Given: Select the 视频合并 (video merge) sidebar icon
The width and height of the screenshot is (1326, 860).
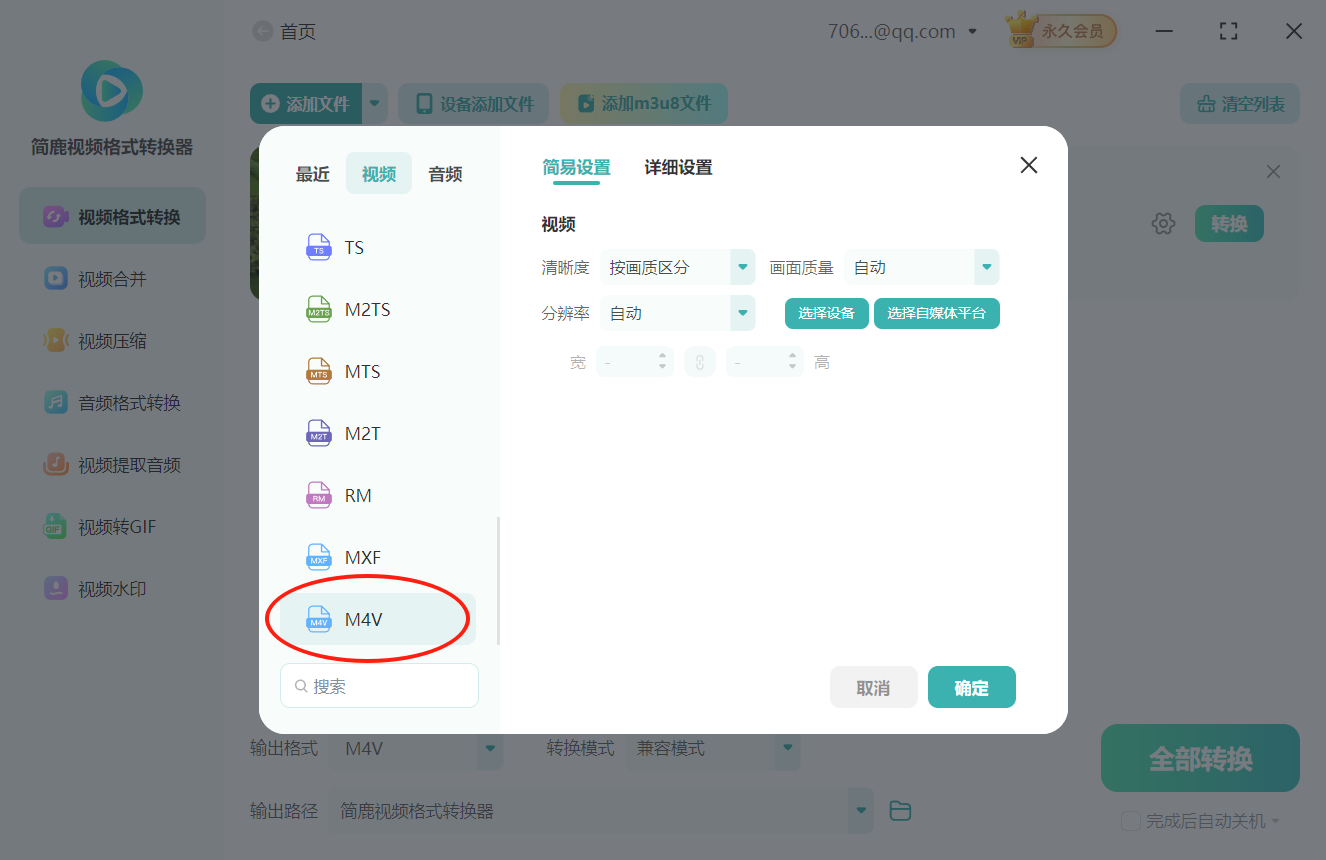Looking at the screenshot, I should click(112, 278).
